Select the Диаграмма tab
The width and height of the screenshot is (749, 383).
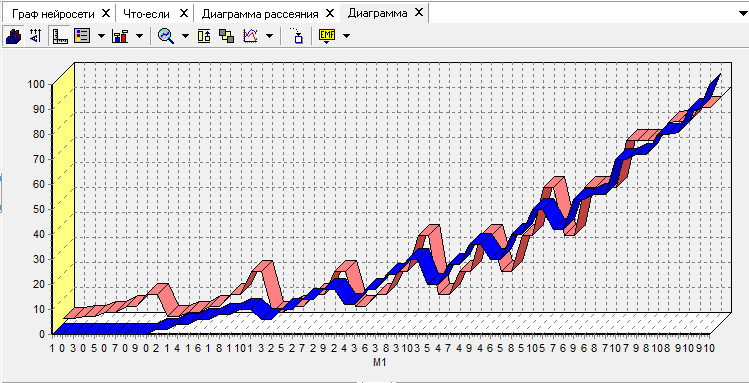pyautogui.click(x=377, y=13)
